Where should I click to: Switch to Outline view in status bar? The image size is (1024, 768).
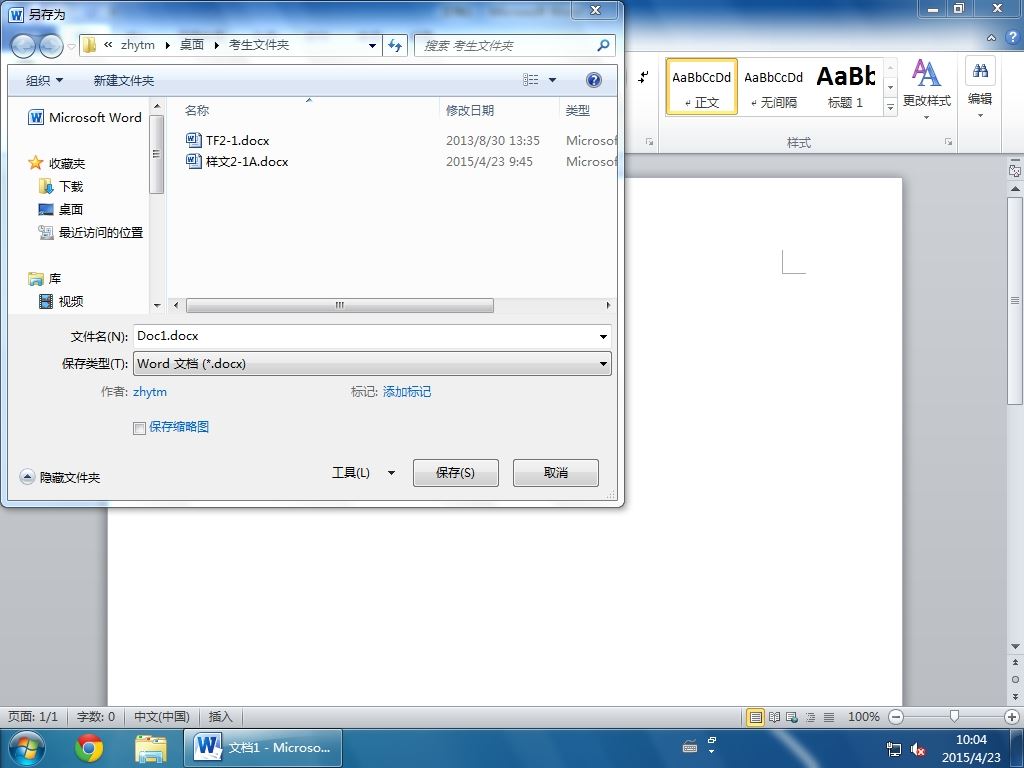click(810, 717)
